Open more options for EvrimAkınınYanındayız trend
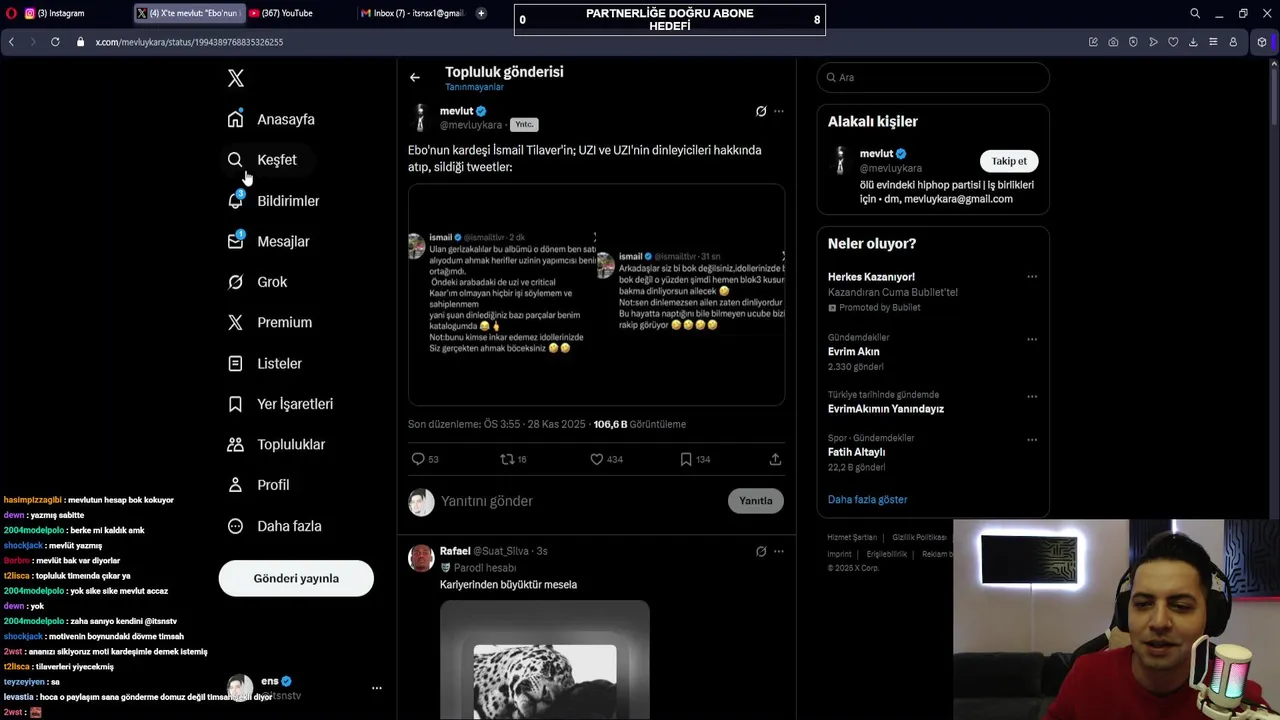The height and width of the screenshot is (720, 1280). tap(1032, 396)
